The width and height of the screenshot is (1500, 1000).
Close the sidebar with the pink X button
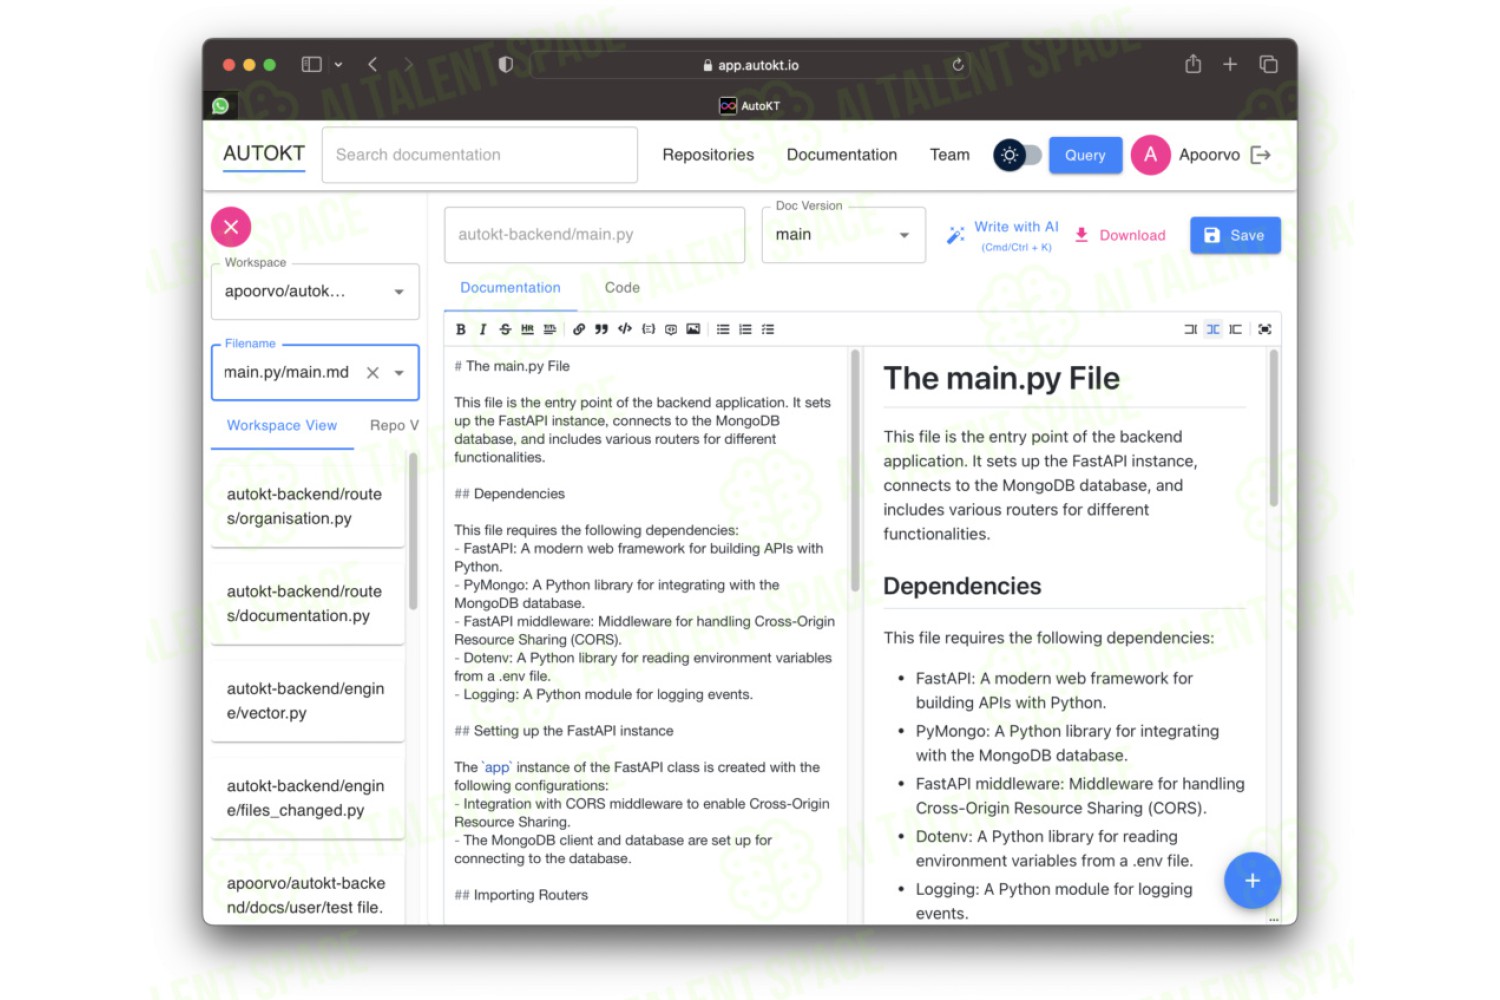point(231,227)
